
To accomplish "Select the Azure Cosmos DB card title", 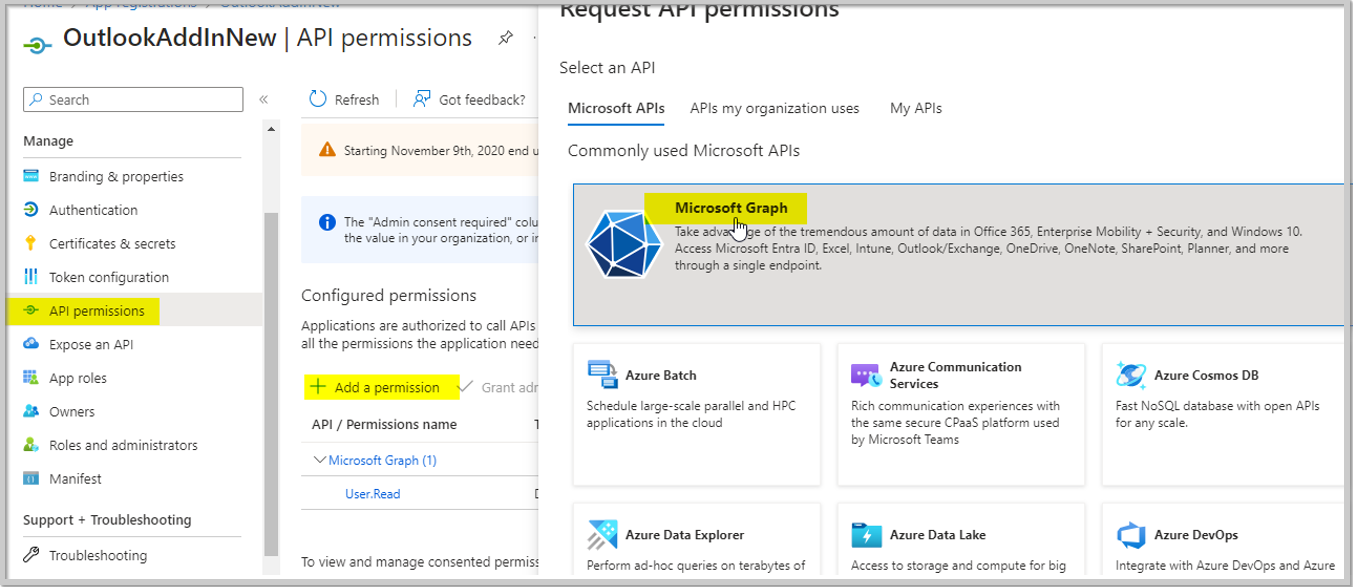I will click(x=1206, y=375).
